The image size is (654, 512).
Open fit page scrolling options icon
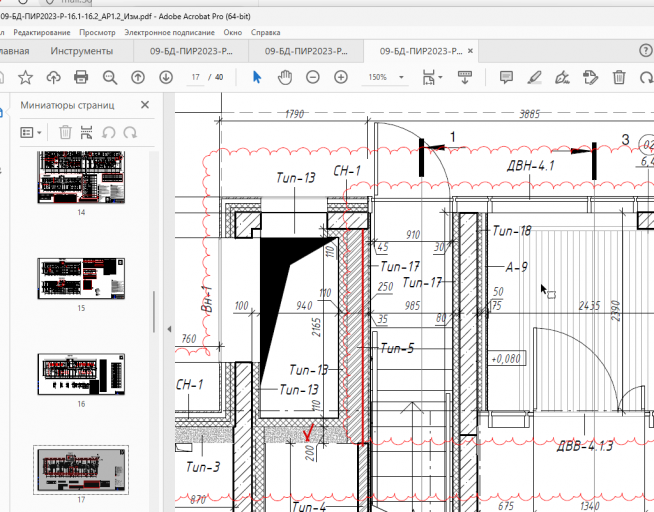pos(432,78)
